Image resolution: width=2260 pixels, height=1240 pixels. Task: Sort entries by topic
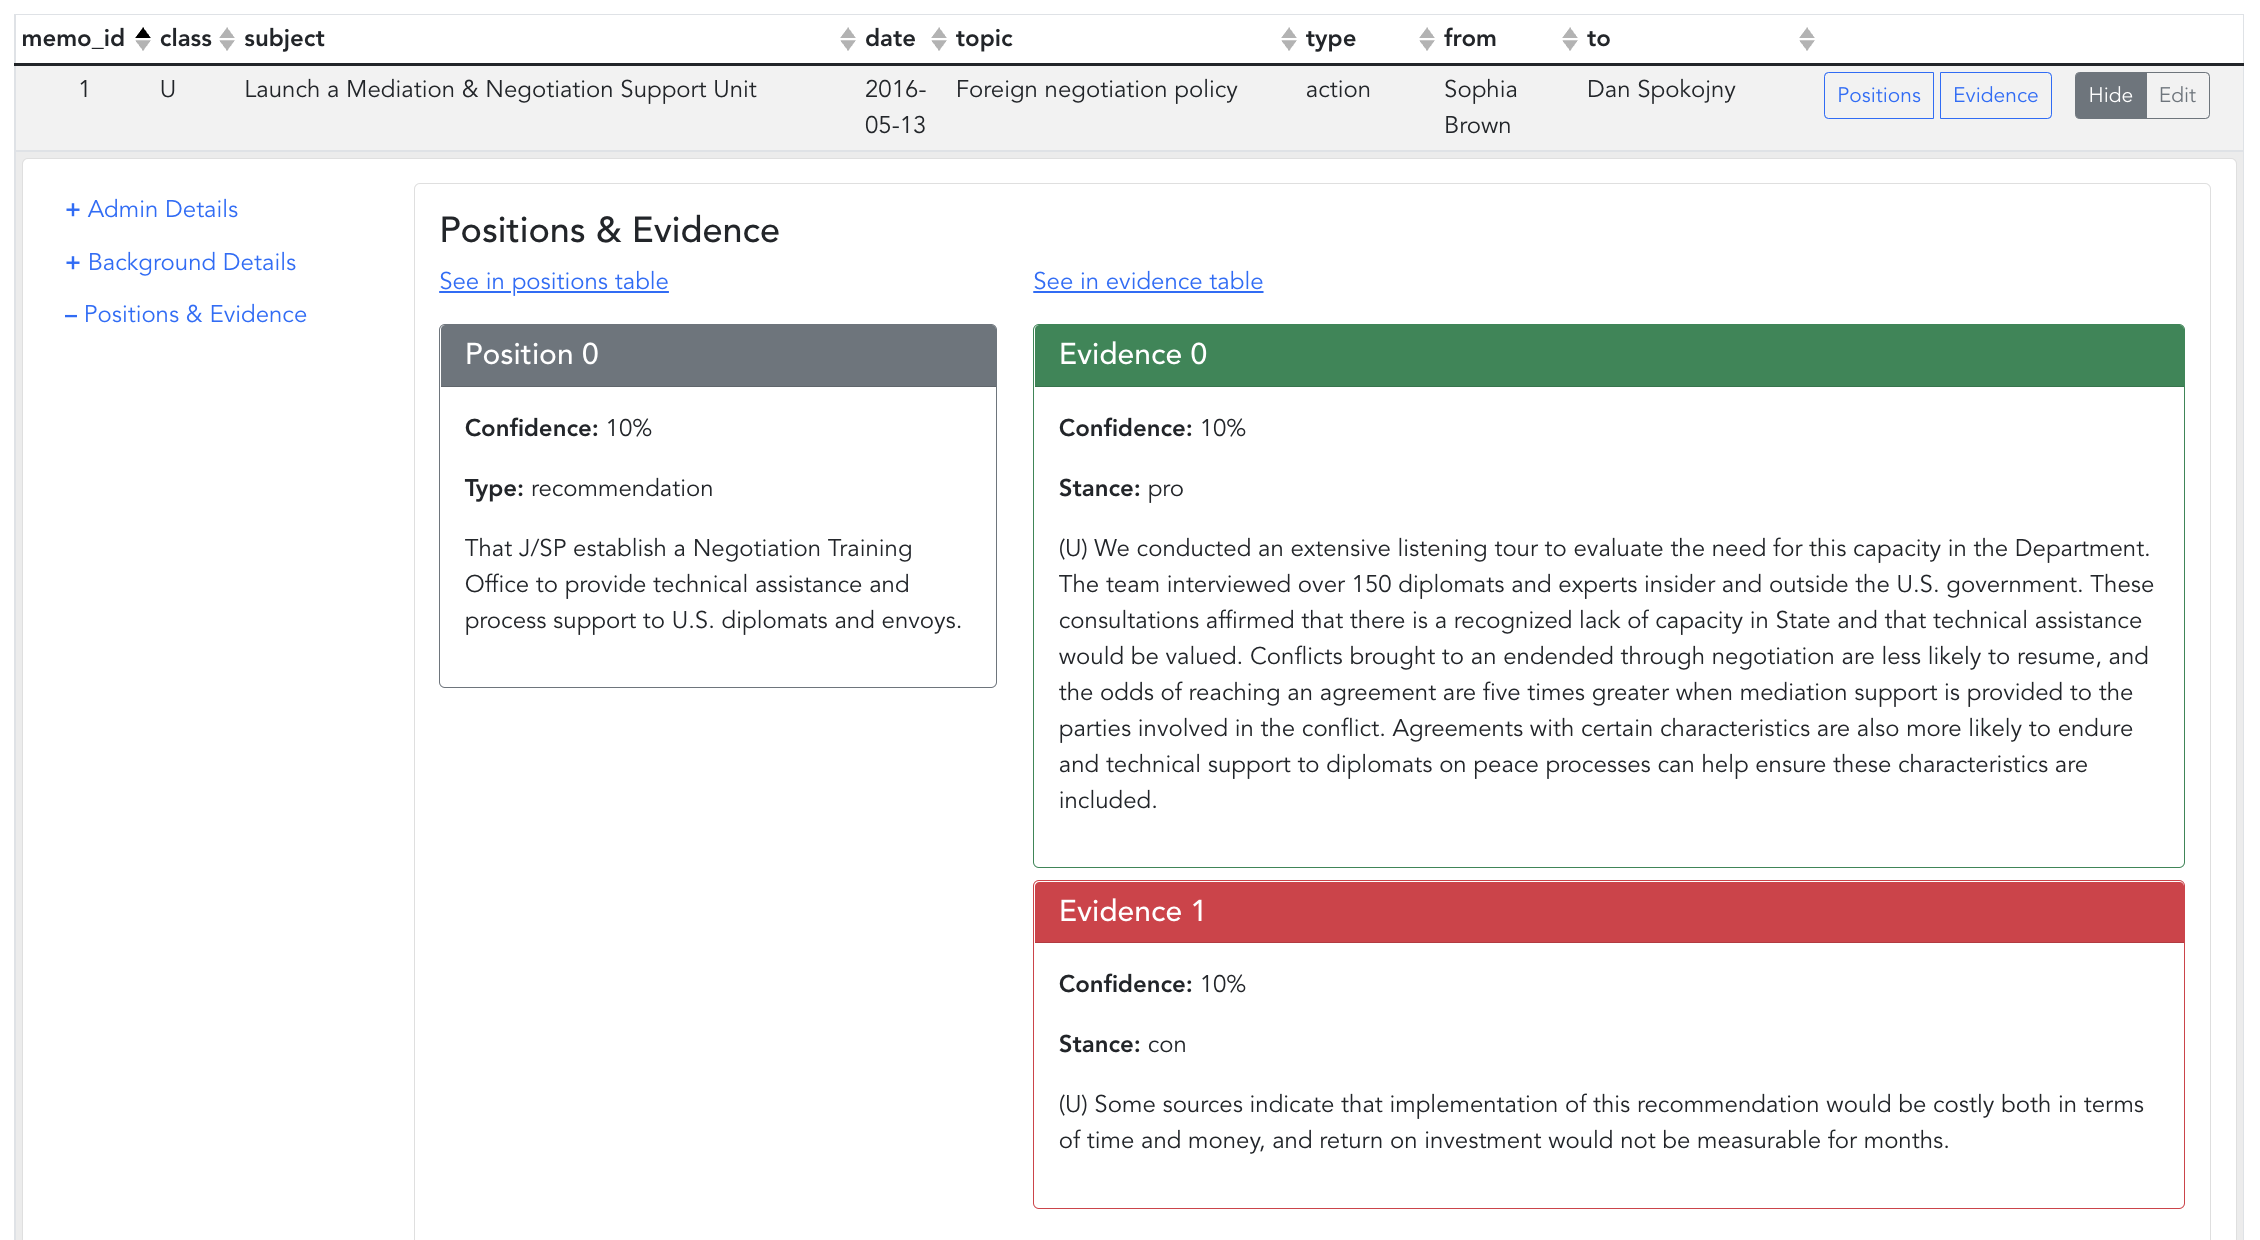1289,38
